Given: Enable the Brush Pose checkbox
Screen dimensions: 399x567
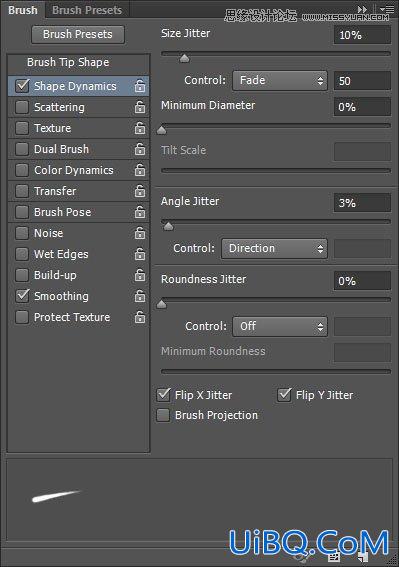Looking at the screenshot, I should 22,212.
